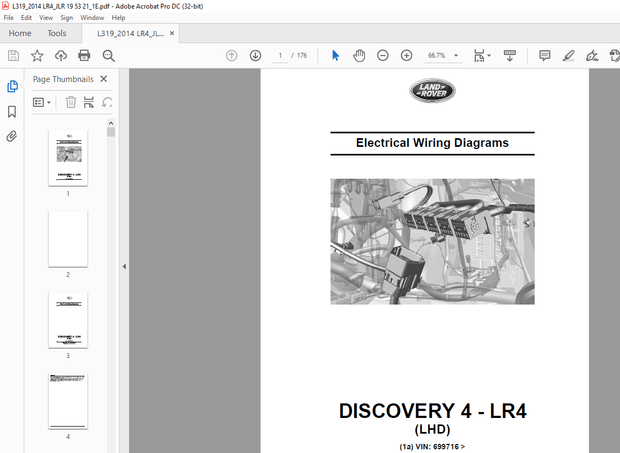
Task: Rotate page counterclockwise icon
Action: [x=107, y=102]
